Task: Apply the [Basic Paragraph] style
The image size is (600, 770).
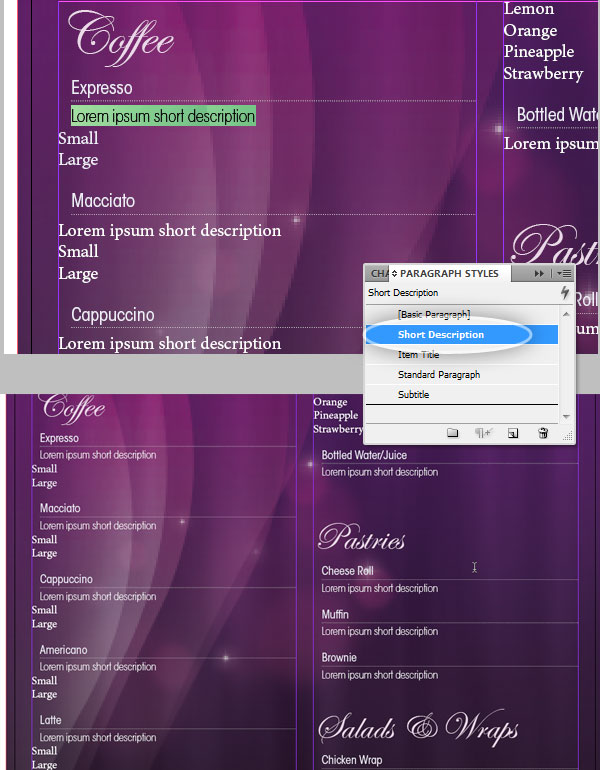Action: (434, 314)
